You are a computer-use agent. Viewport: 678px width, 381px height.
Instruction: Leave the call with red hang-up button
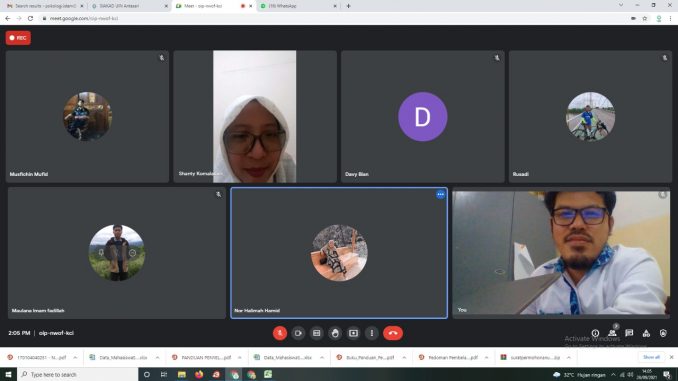click(x=393, y=333)
